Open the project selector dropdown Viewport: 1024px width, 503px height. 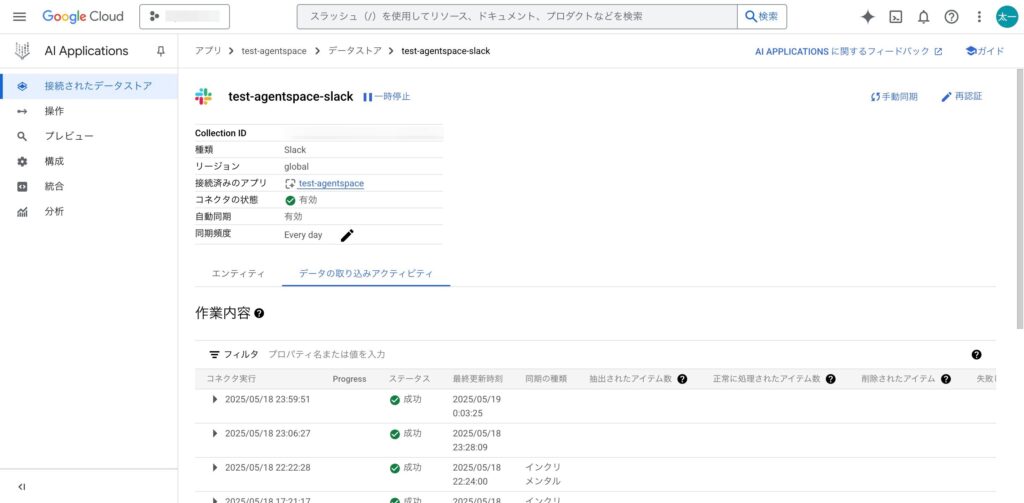pyautogui.click(x=184, y=17)
